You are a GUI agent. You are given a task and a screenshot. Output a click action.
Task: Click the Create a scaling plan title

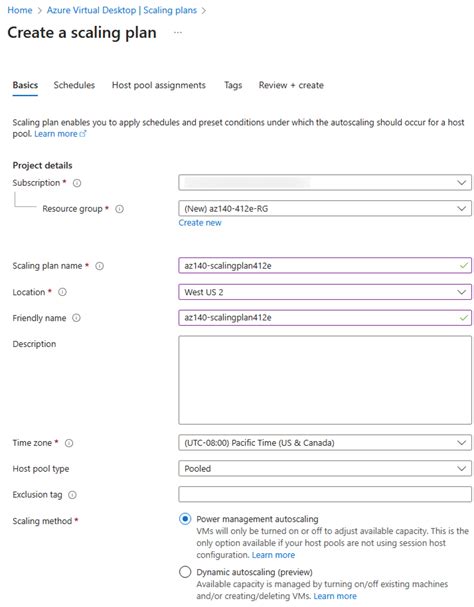tap(82, 33)
